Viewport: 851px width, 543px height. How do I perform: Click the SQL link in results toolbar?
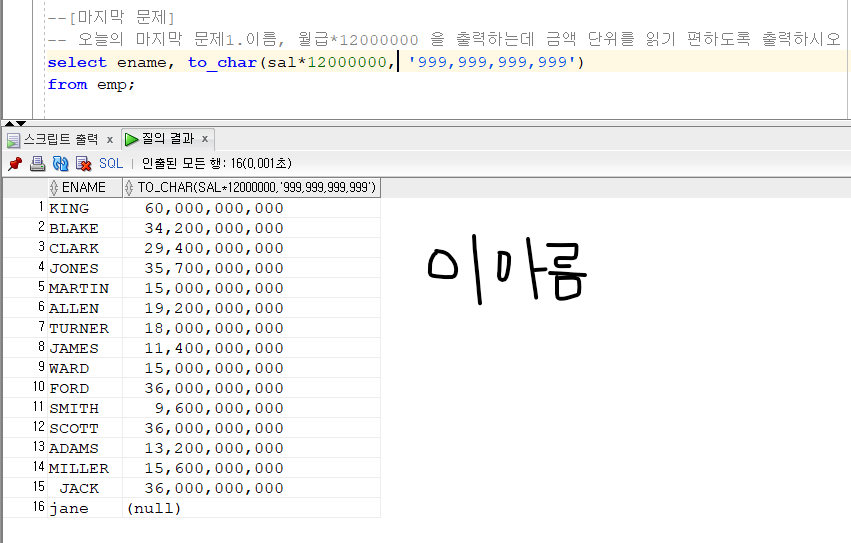click(x=111, y=163)
